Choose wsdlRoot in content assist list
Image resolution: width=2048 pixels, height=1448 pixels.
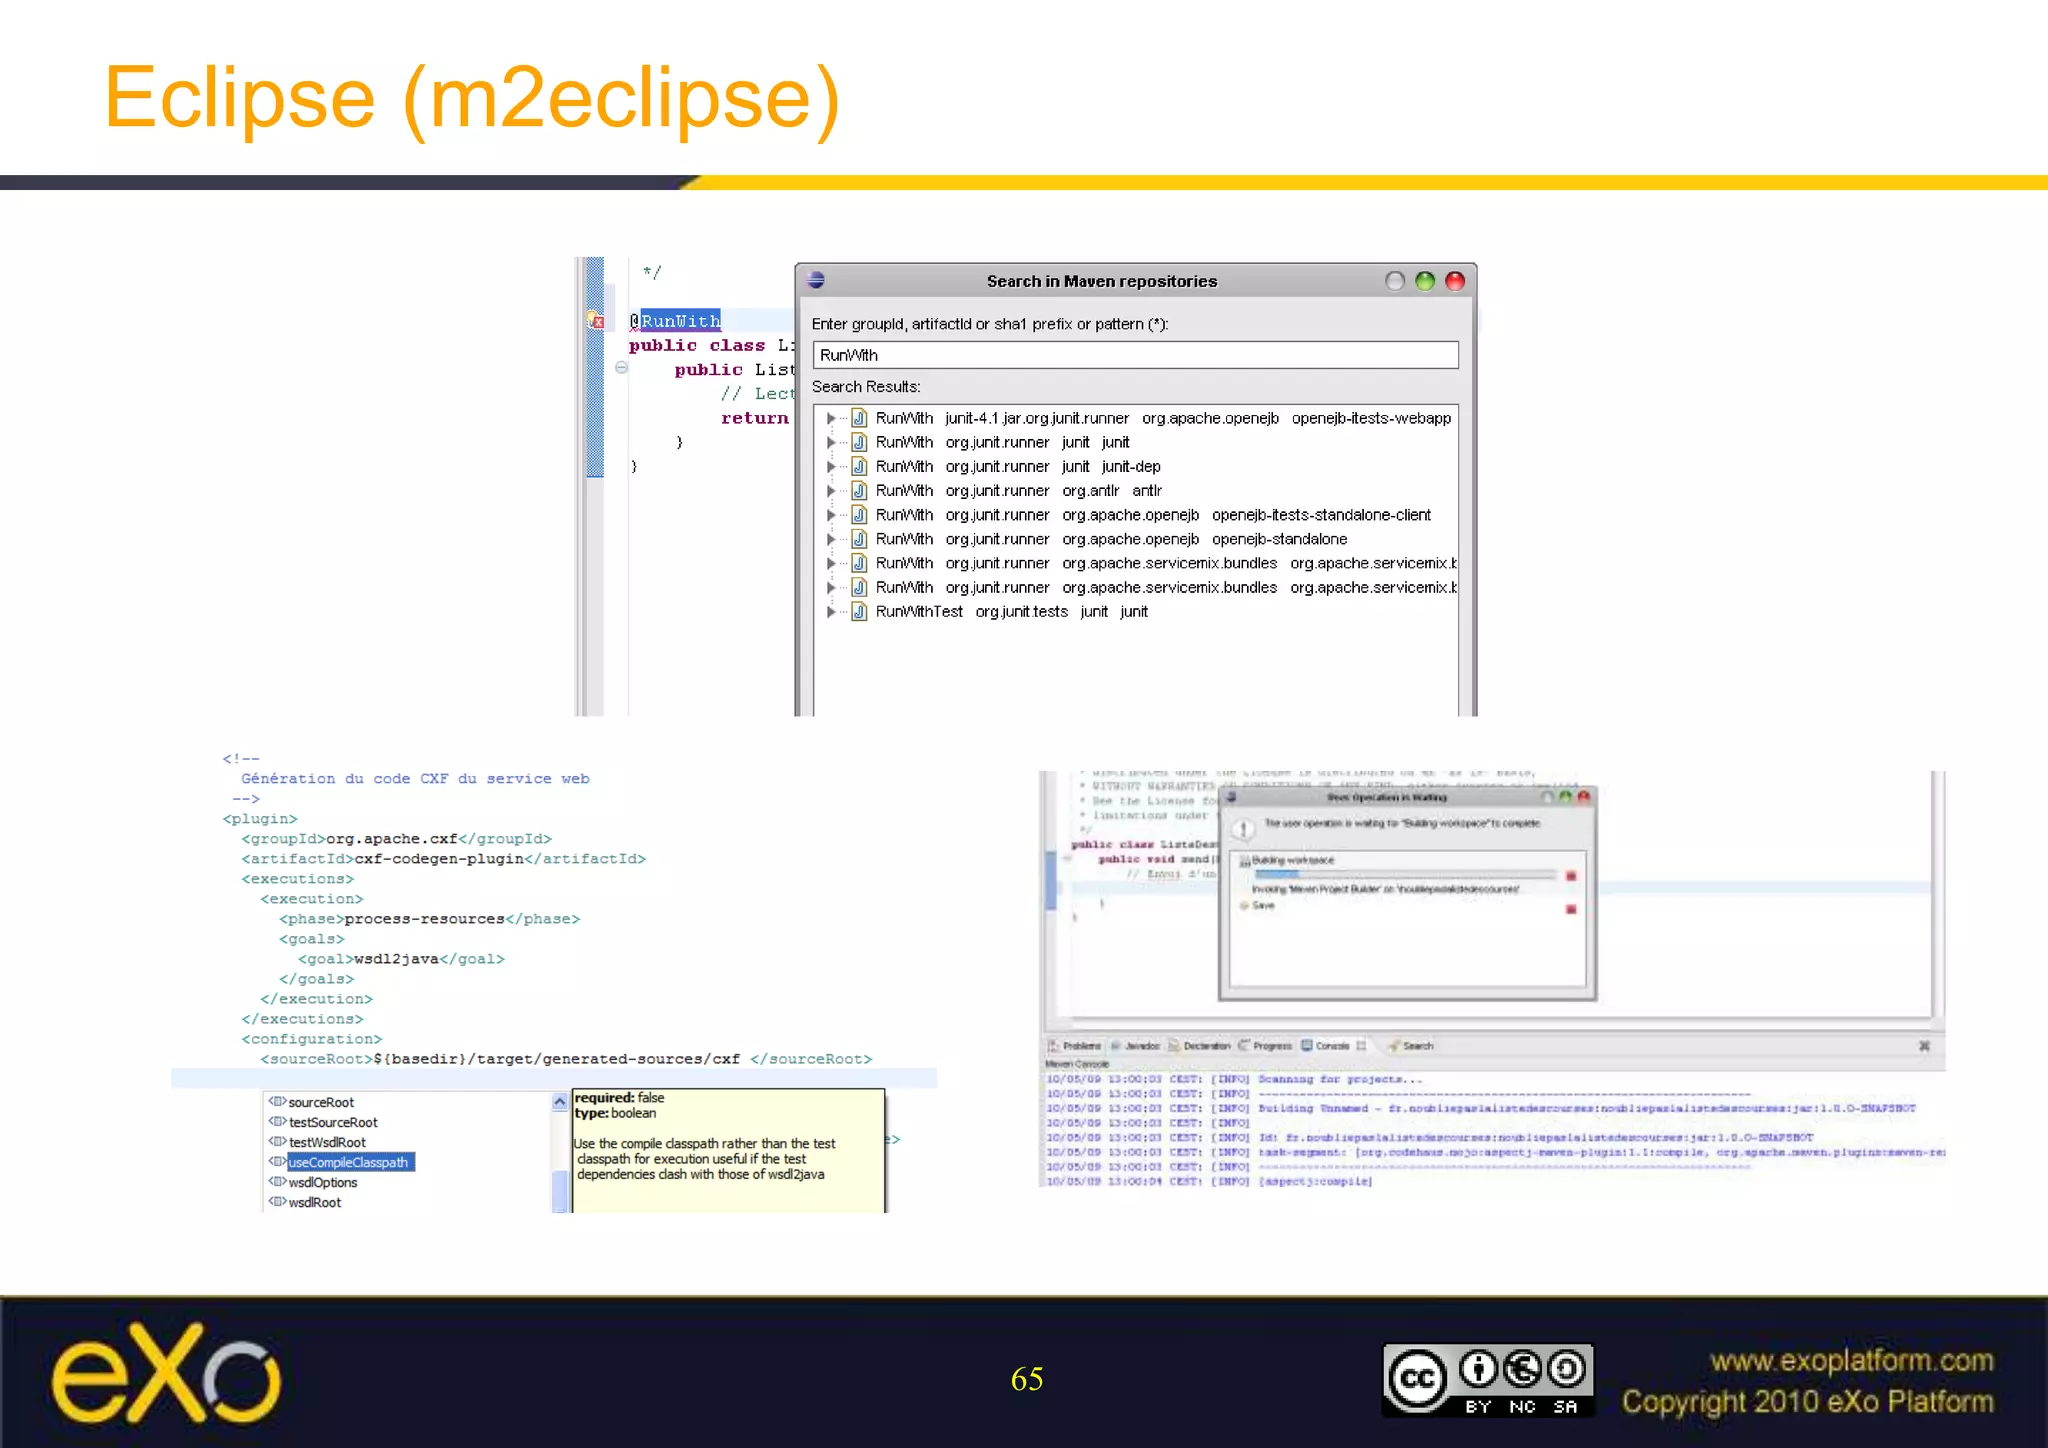click(315, 1202)
